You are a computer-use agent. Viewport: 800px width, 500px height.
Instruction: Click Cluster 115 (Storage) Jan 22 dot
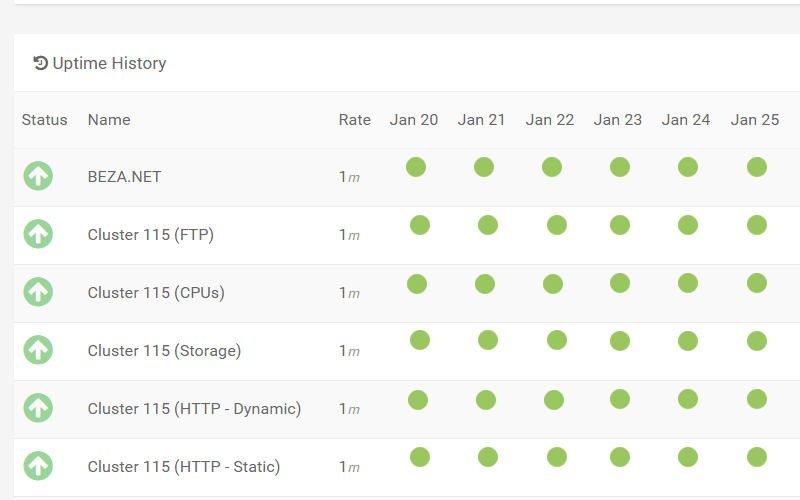click(557, 340)
